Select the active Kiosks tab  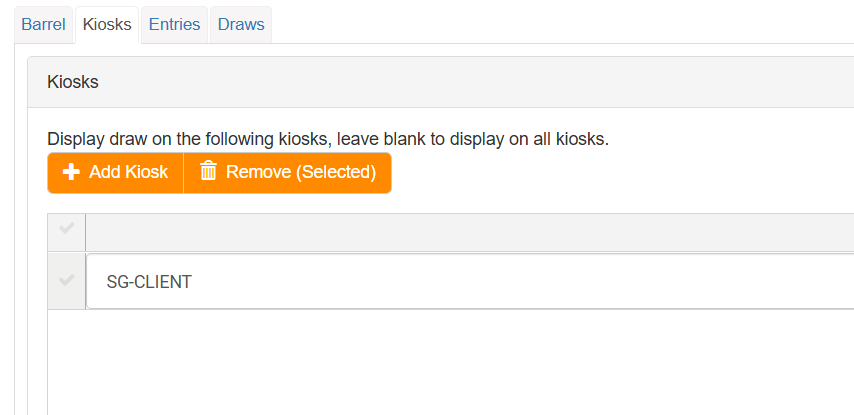(x=108, y=24)
